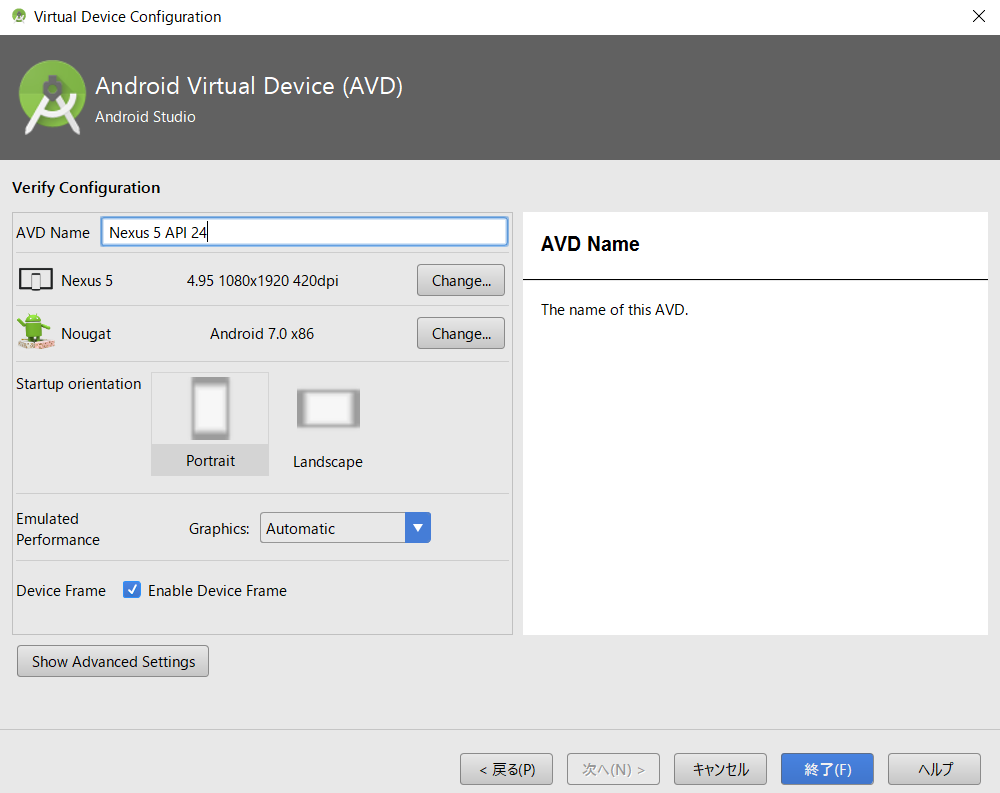
Task: Select Landscape startup orientation
Action: pos(328,427)
